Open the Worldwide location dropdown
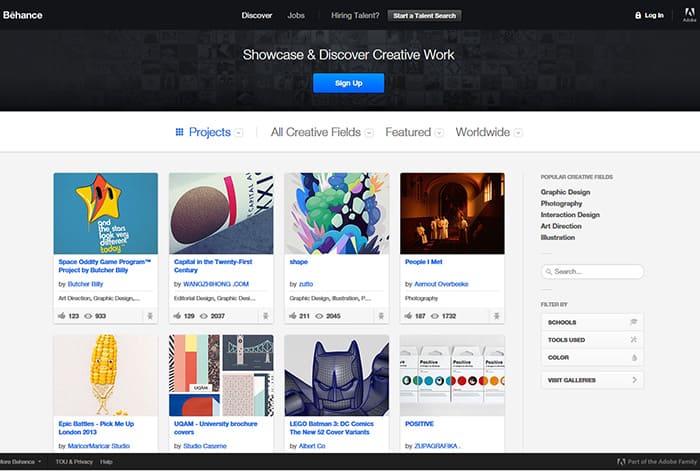 point(518,133)
